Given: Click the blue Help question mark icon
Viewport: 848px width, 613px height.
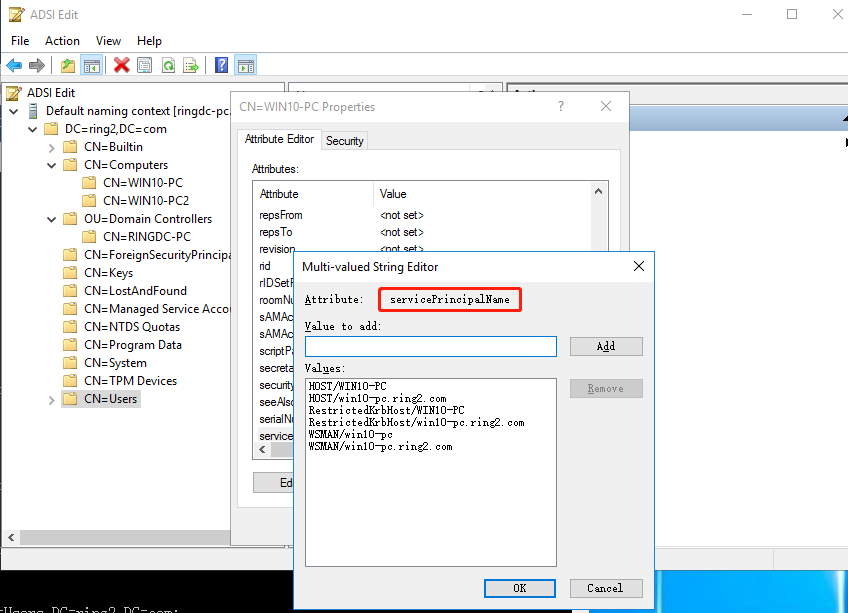Looking at the screenshot, I should click(222, 65).
